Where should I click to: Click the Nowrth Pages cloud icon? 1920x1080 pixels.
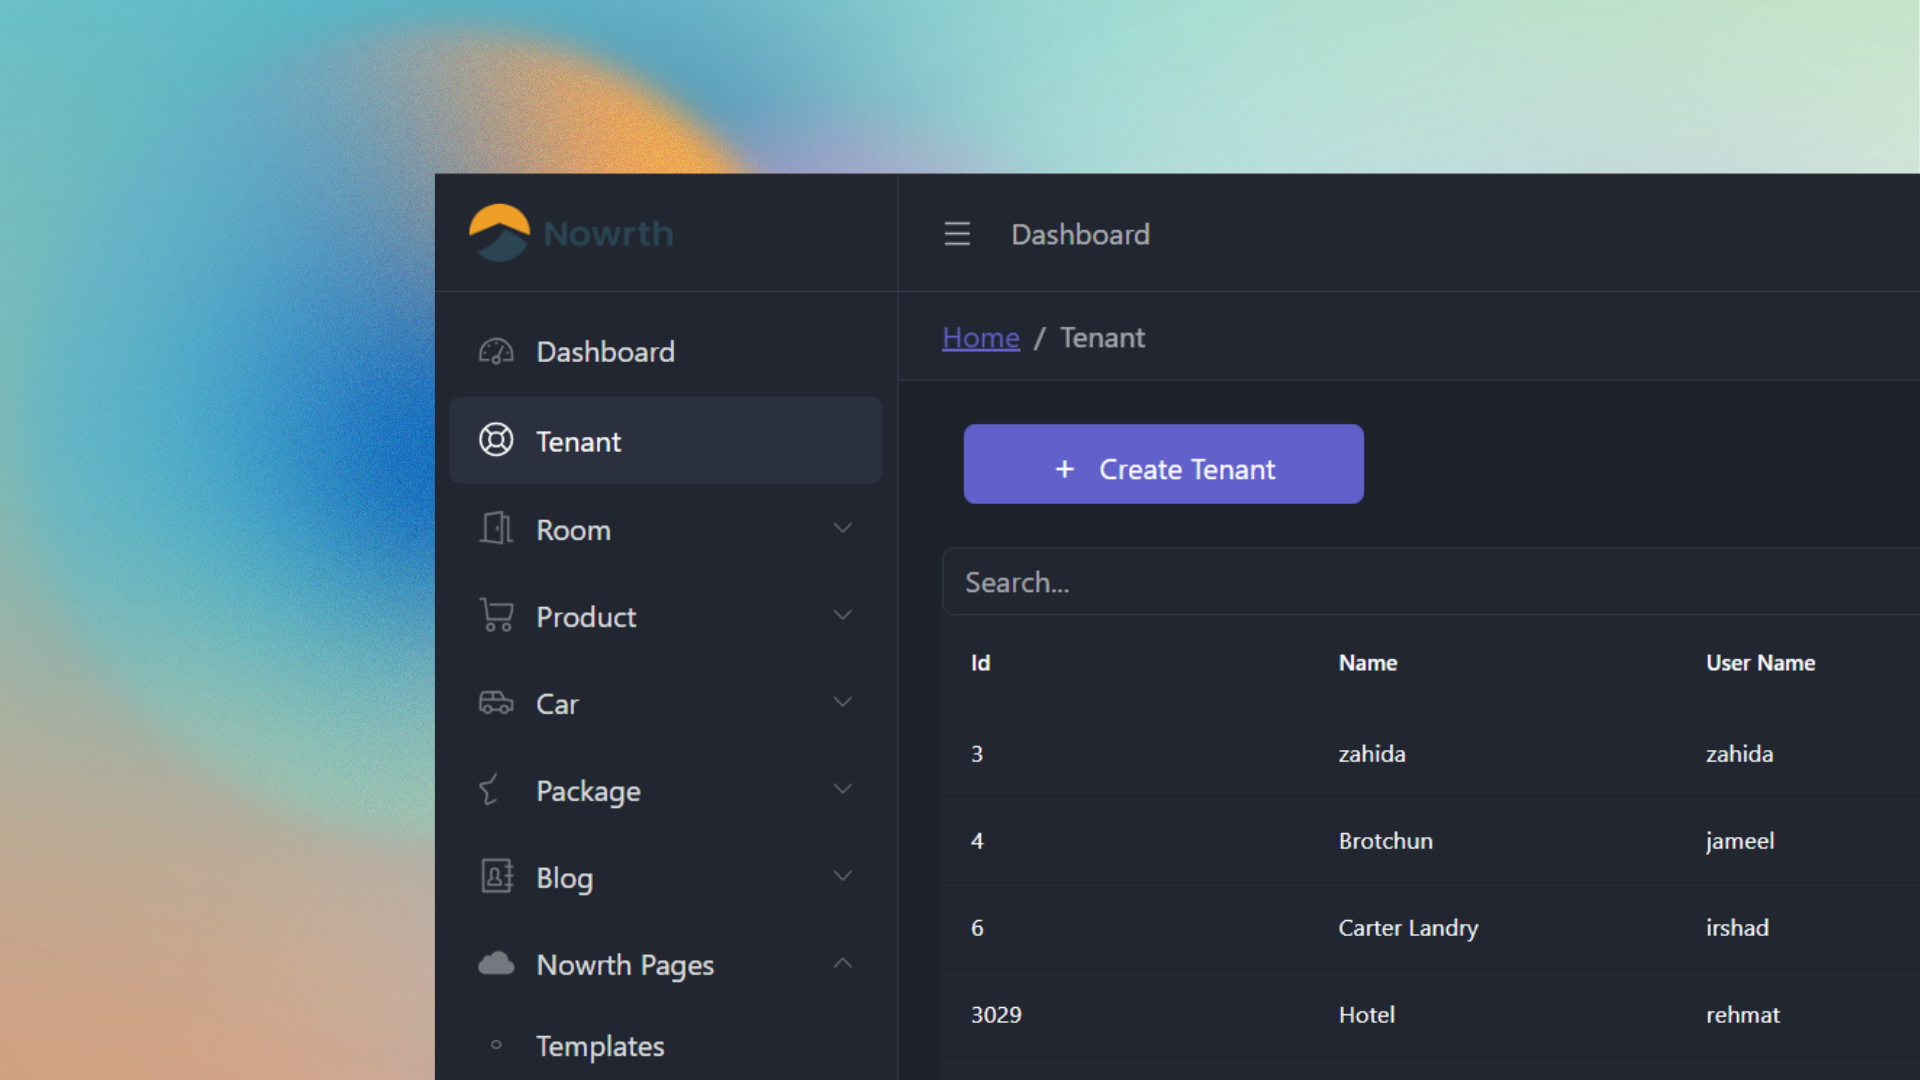coord(496,963)
